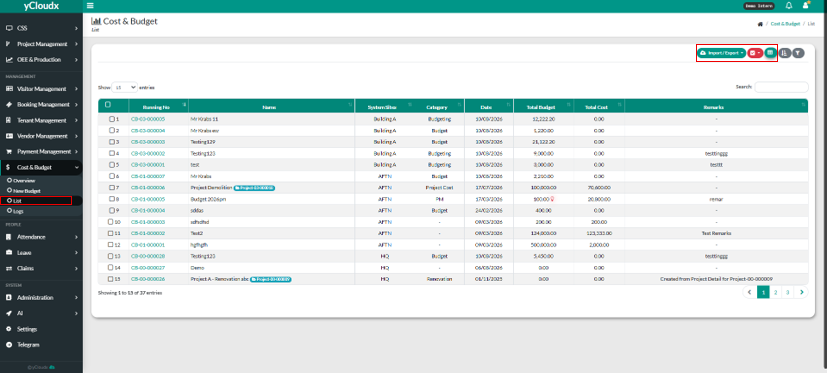Screen dimensions: 832x375
Task: Click the Tenant Management icon
Action: tap(8, 120)
